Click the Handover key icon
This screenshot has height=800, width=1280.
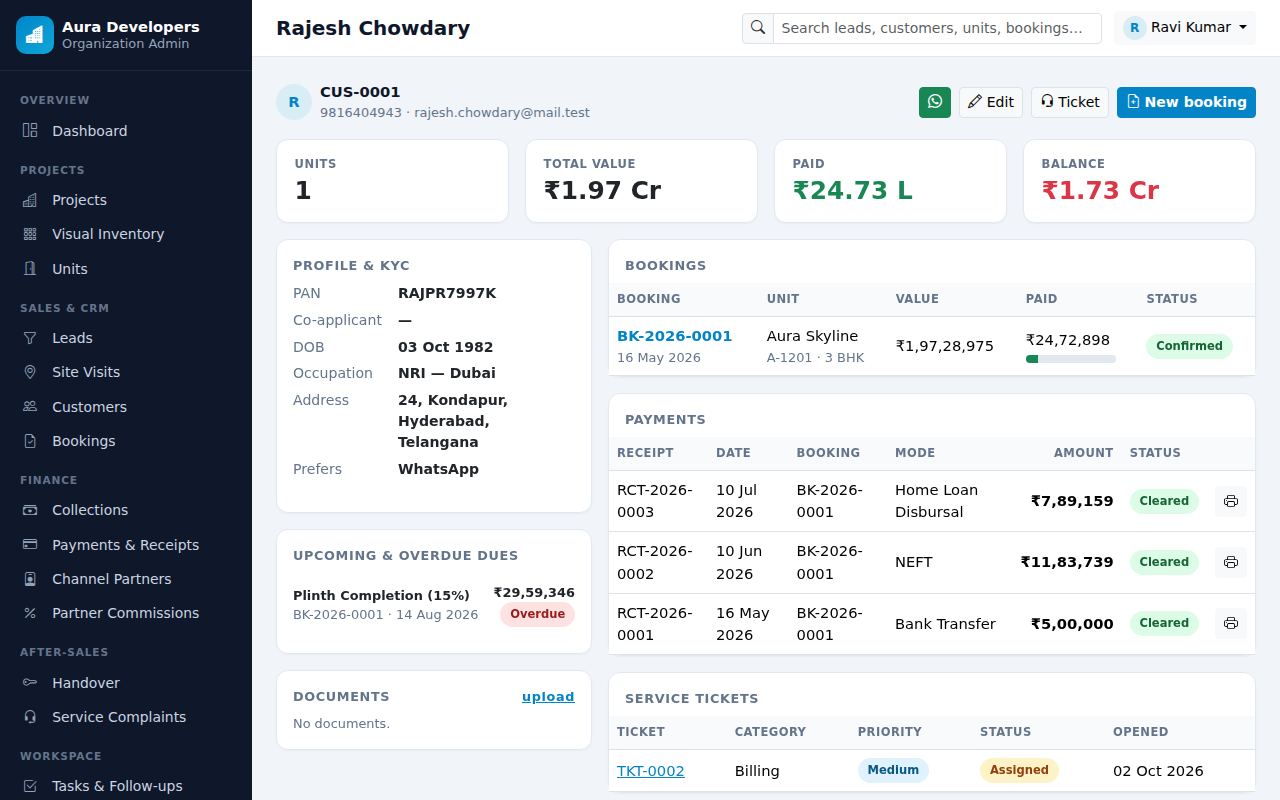click(30, 683)
